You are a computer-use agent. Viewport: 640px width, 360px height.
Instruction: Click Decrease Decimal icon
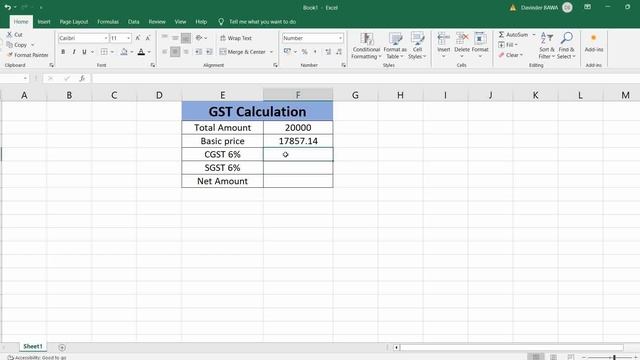pyautogui.click(x=339, y=52)
